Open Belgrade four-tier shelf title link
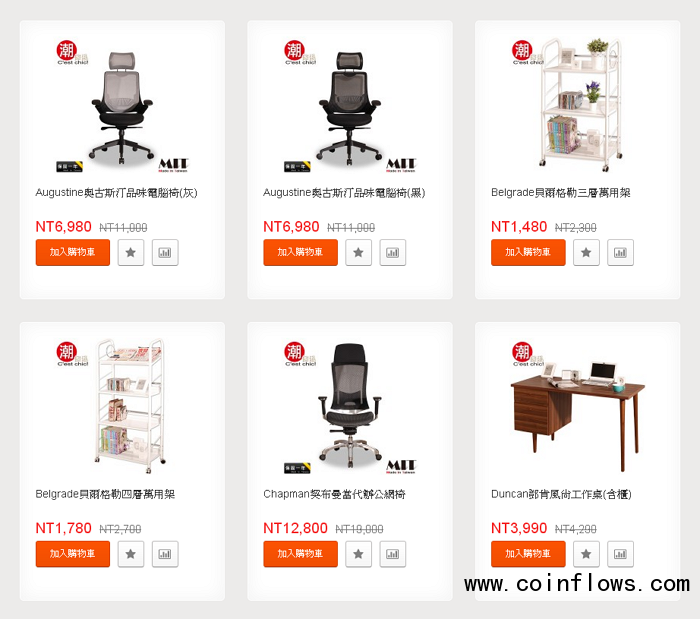 (105, 494)
